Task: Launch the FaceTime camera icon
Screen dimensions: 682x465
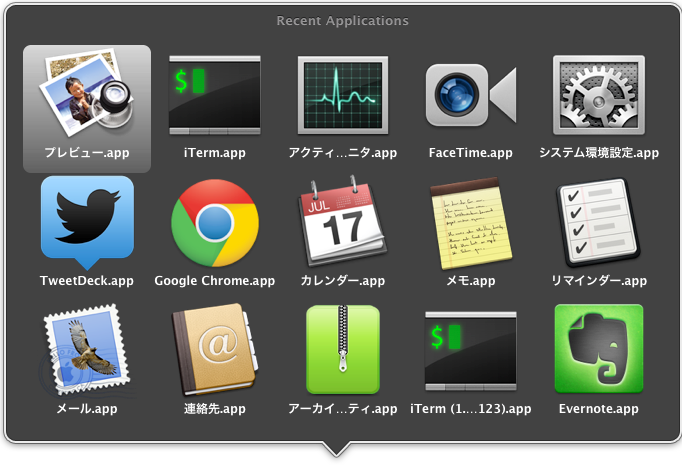Action: point(471,95)
